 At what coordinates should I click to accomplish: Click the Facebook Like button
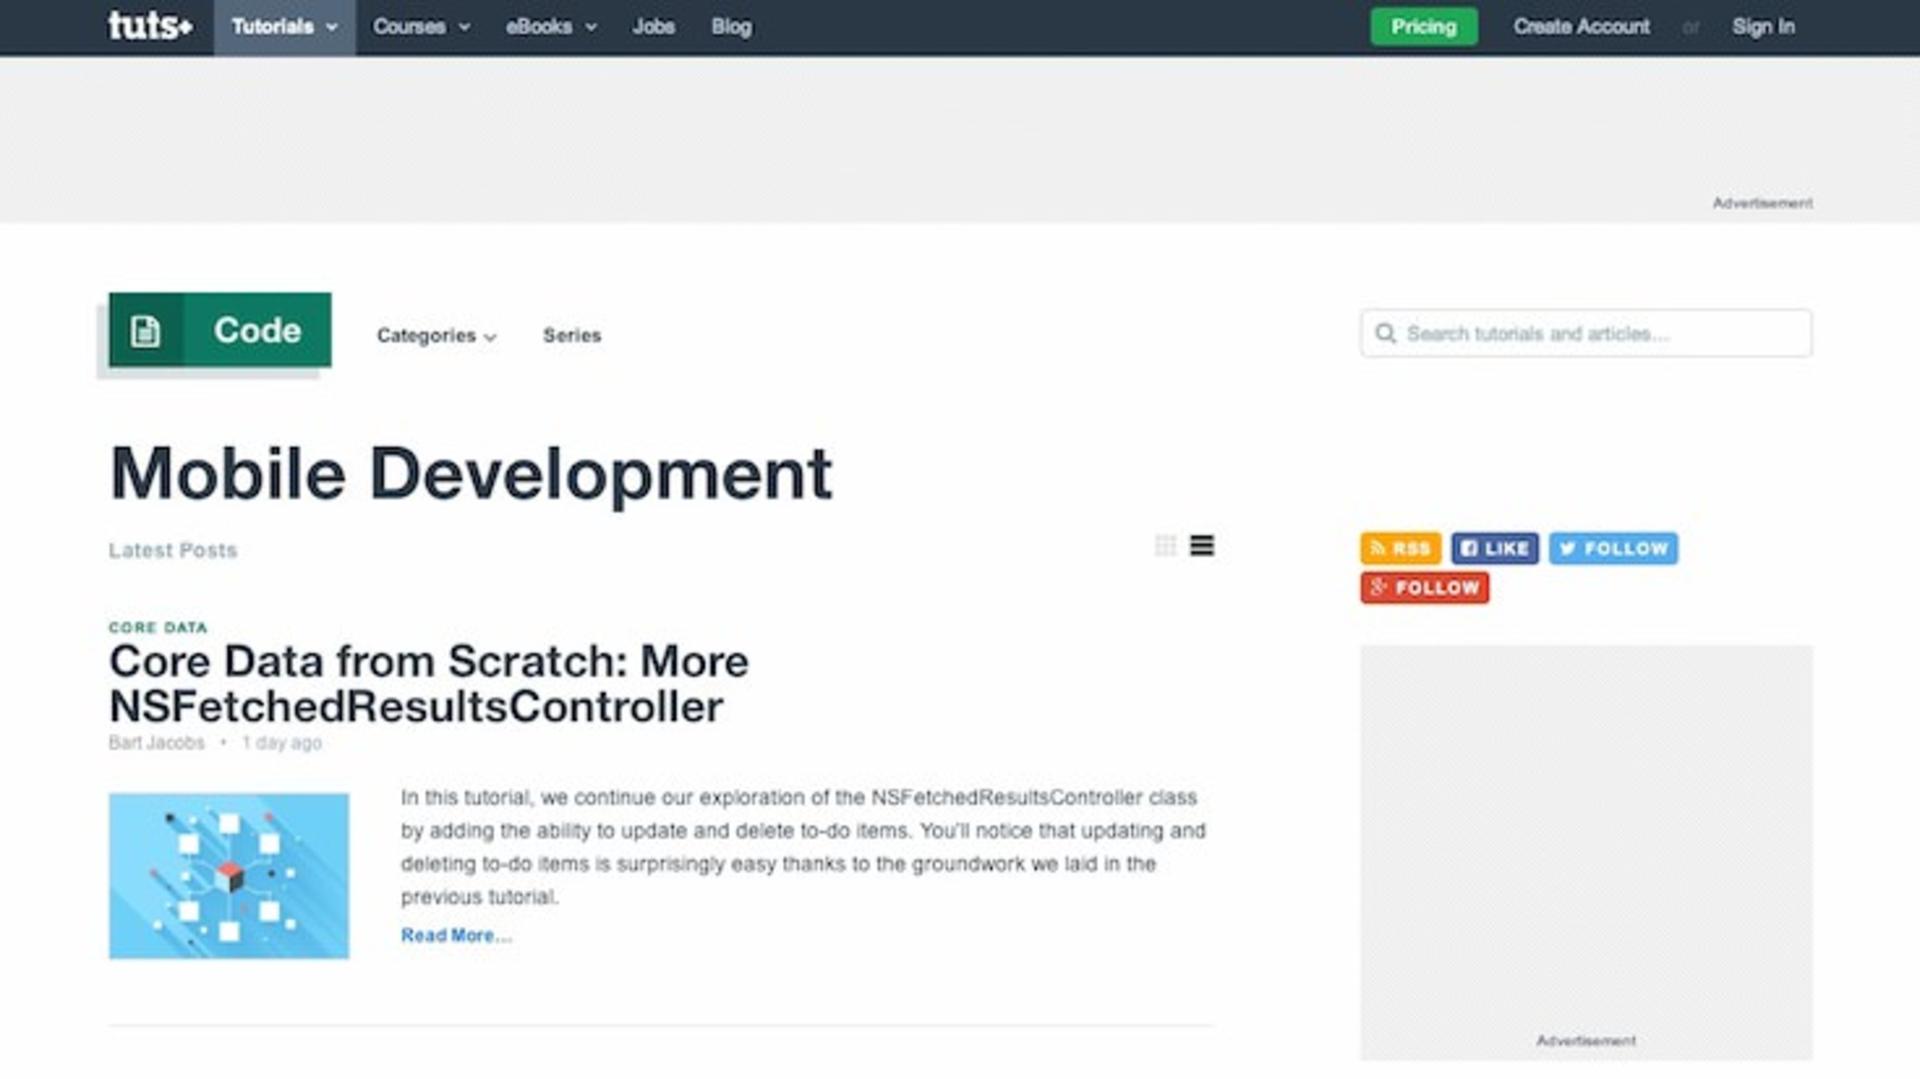[1495, 548]
